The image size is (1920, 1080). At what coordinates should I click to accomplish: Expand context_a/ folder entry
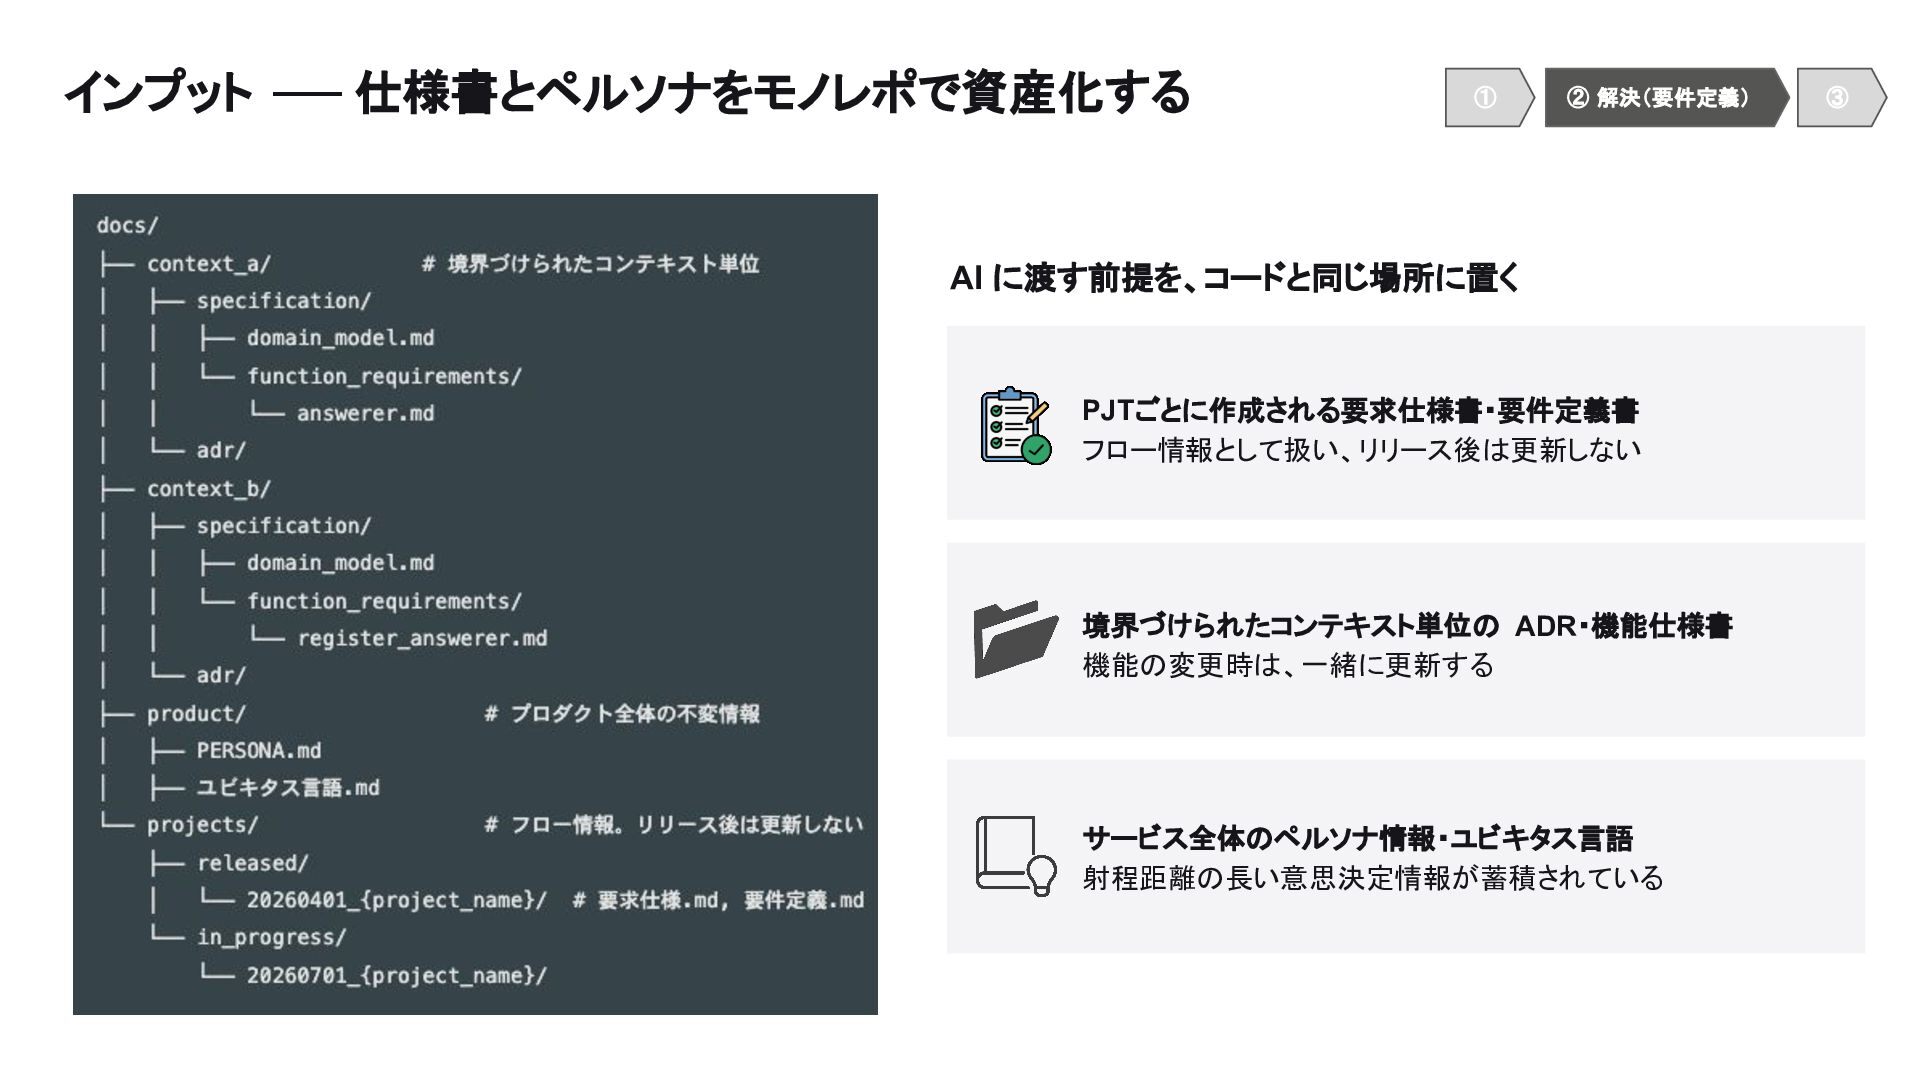point(209,264)
